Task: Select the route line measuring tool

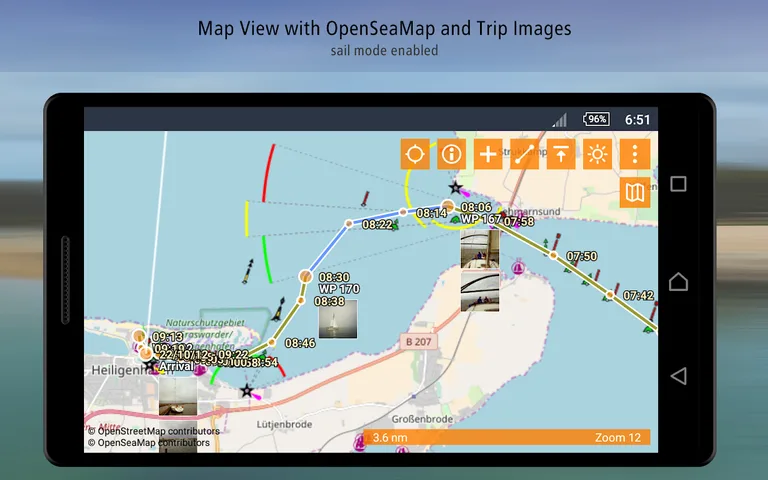Action: [x=525, y=154]
